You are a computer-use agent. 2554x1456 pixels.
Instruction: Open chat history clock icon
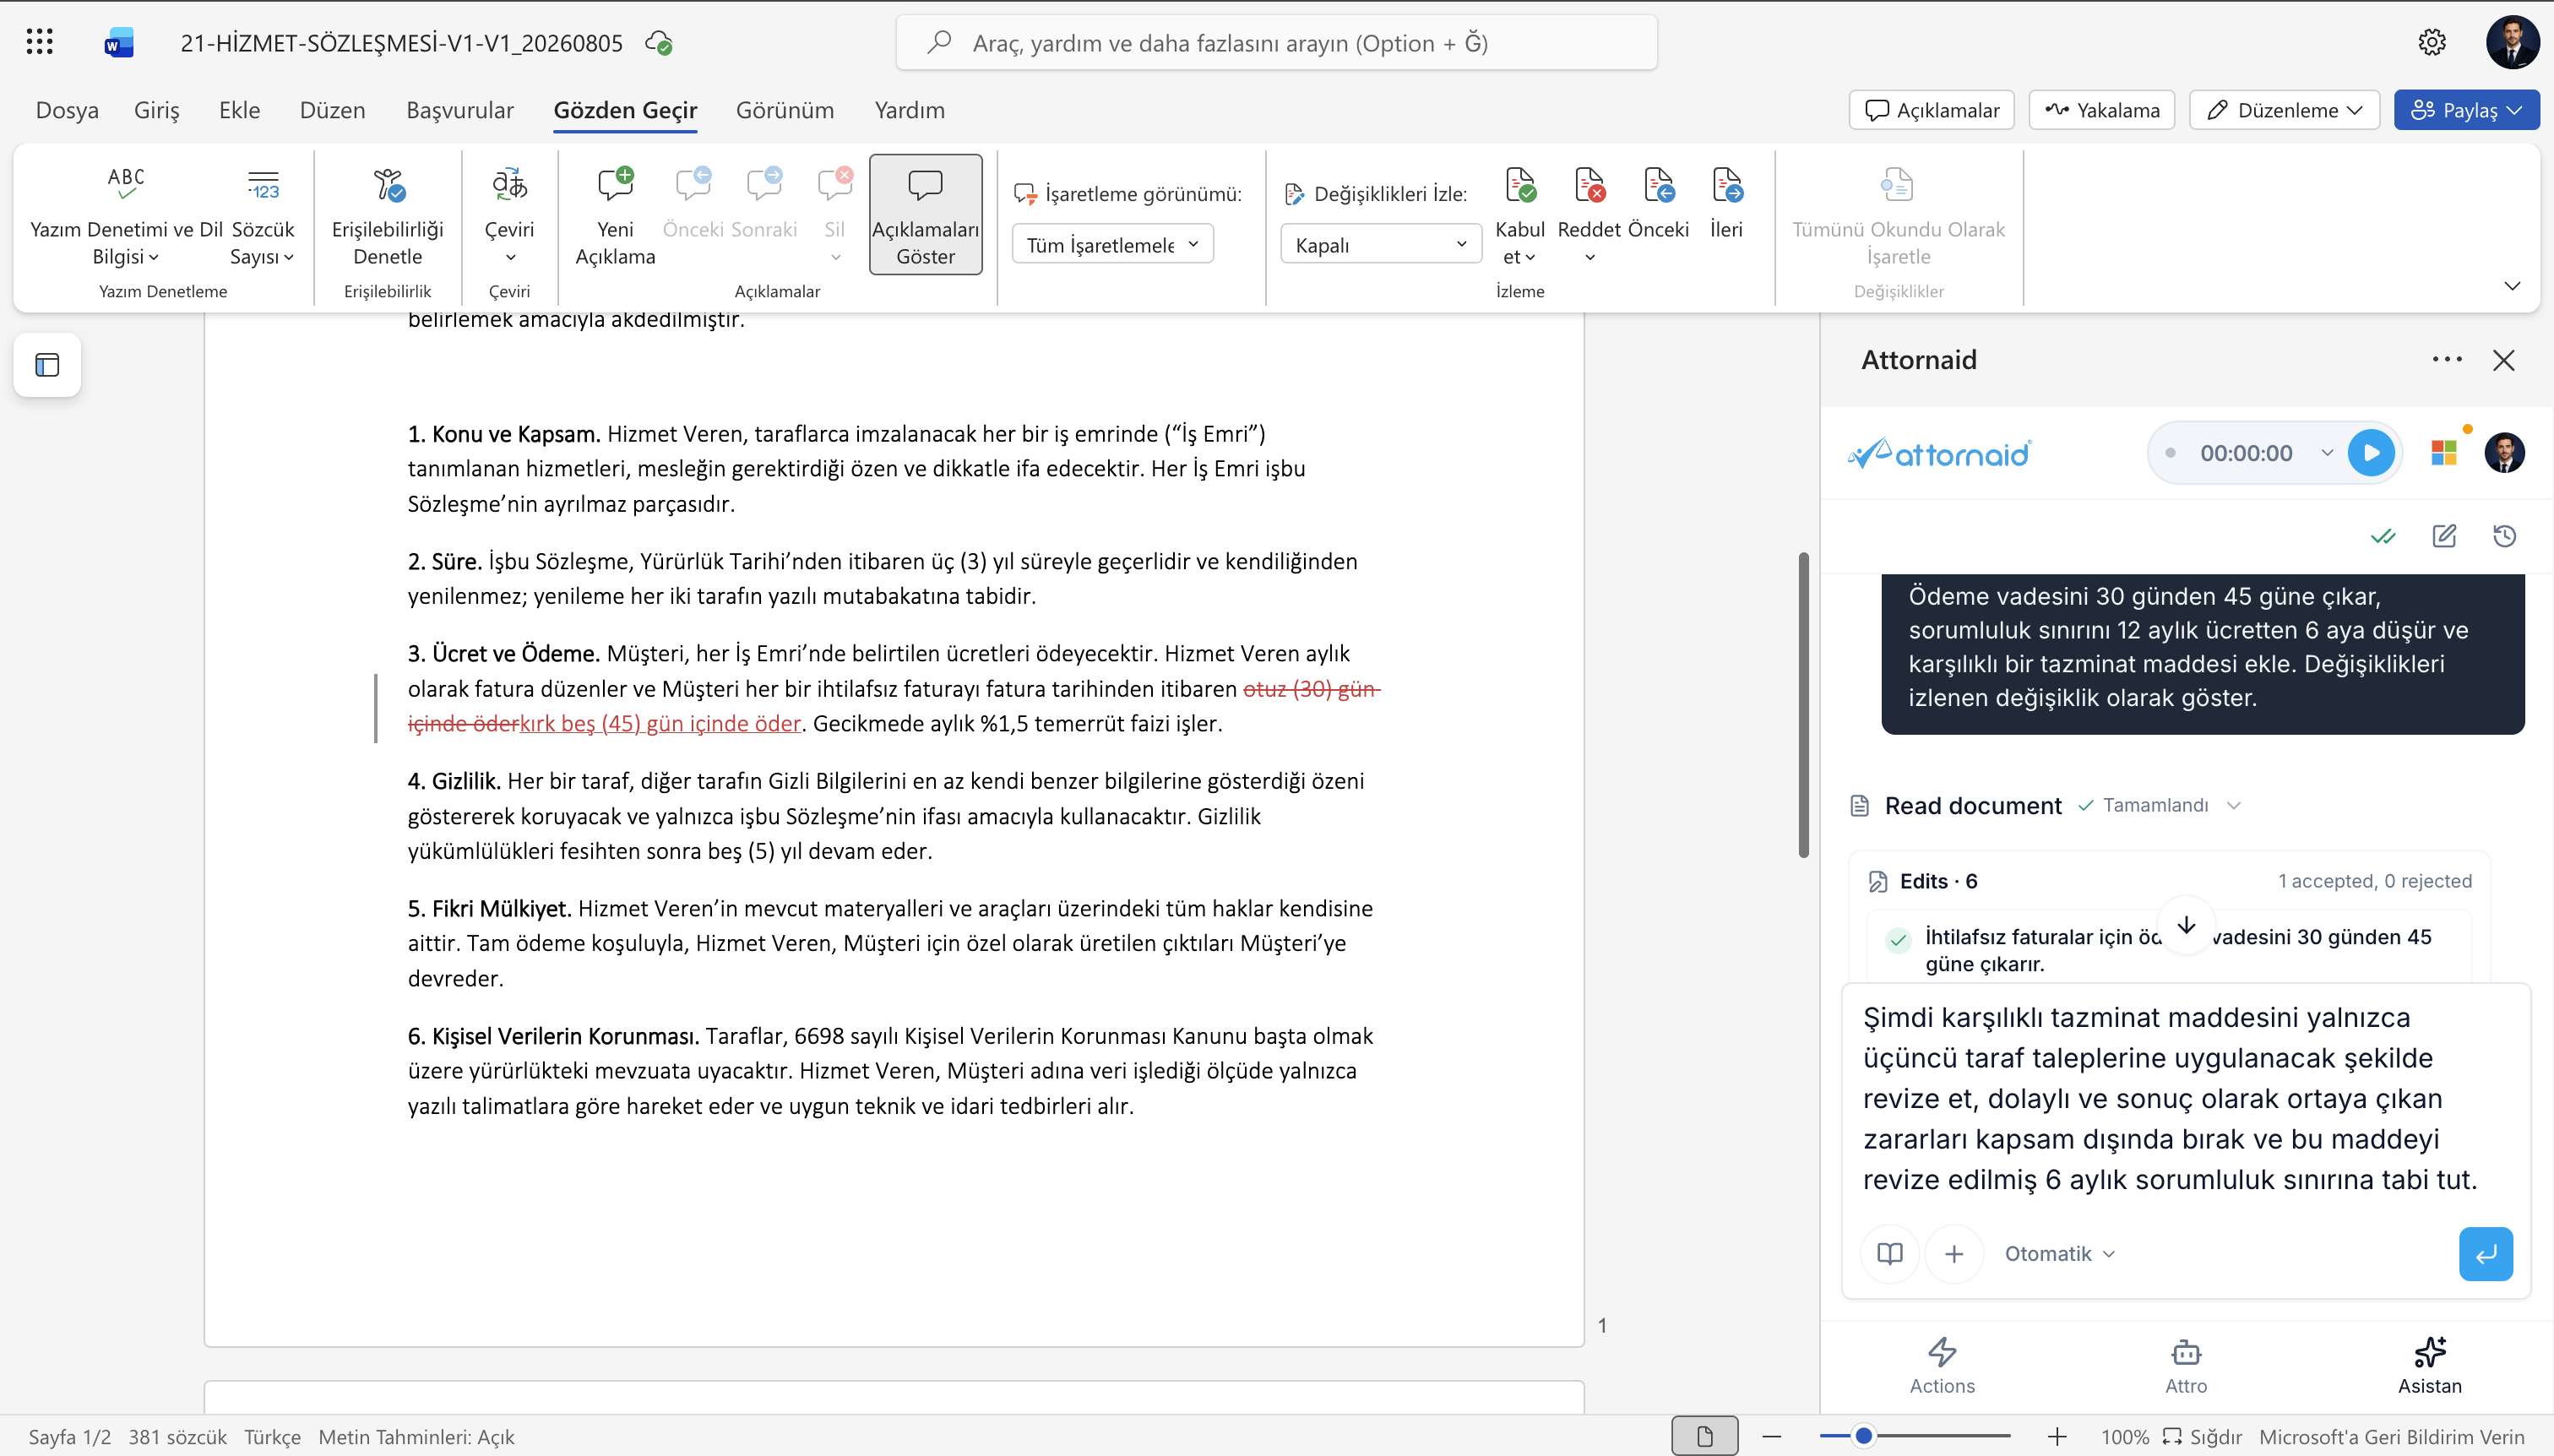[x=2504, y=537]
